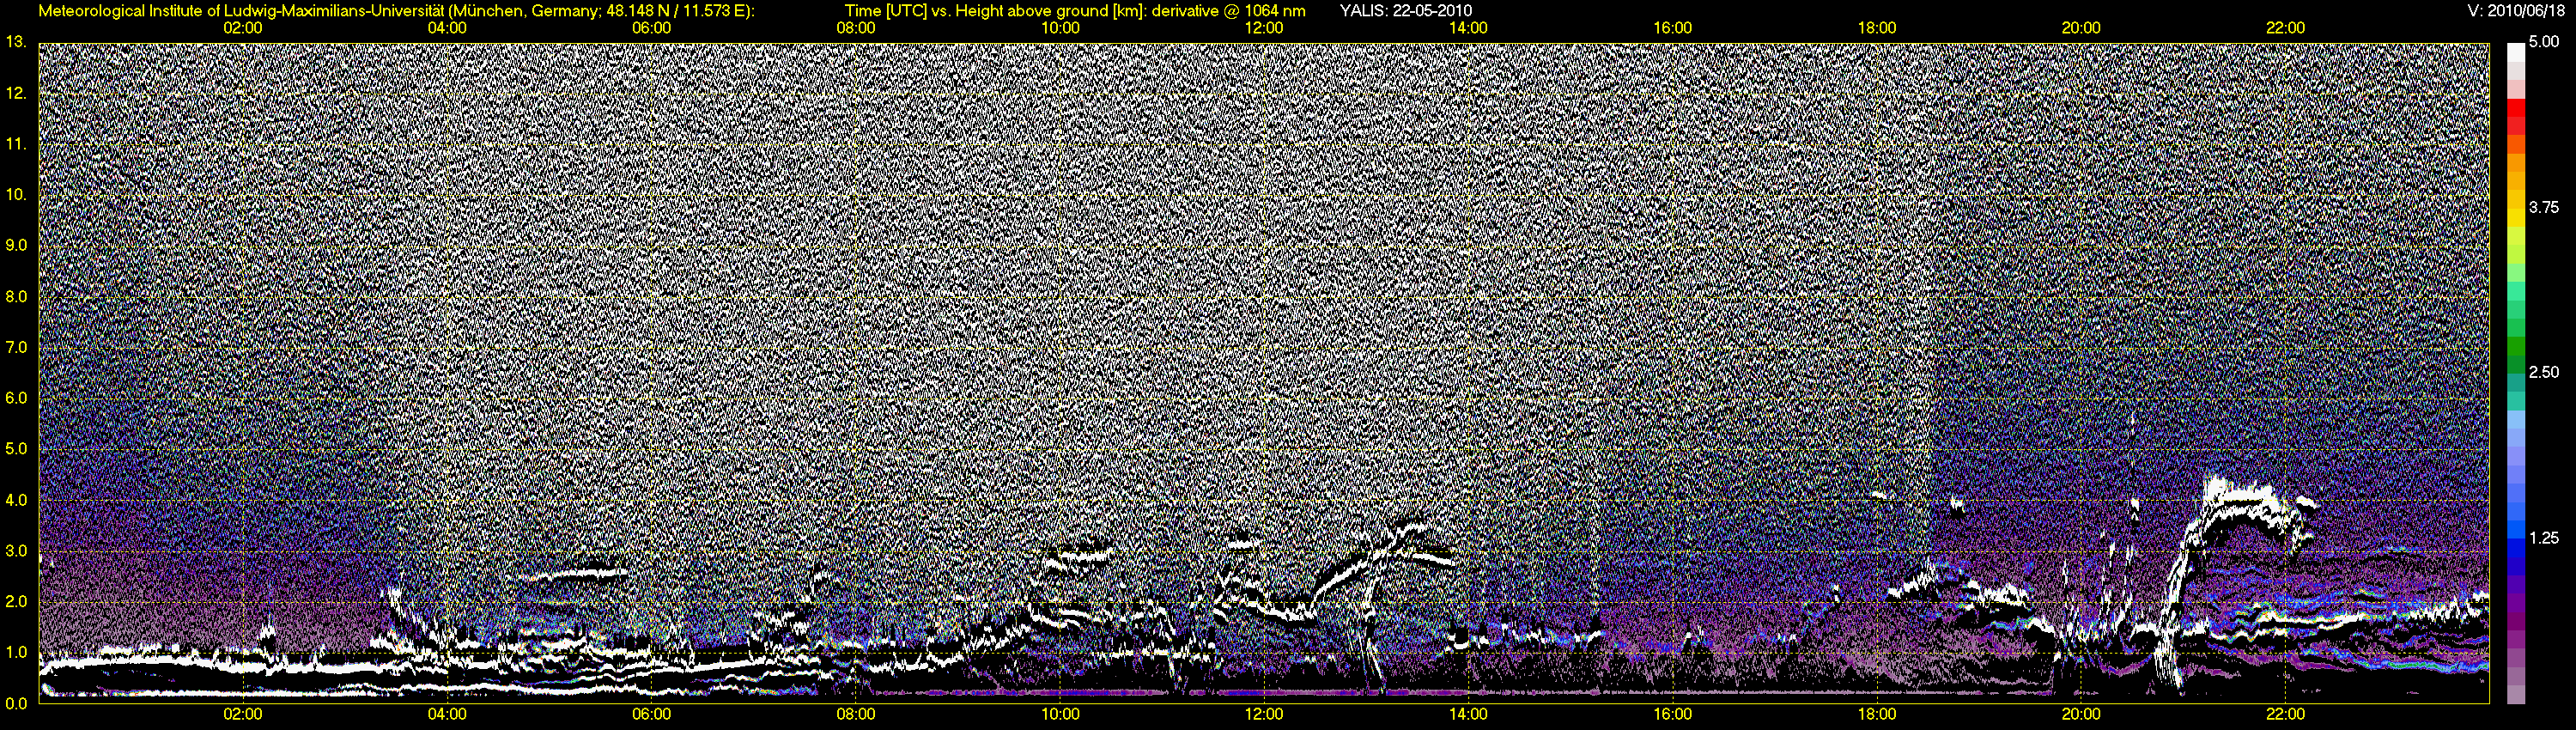Click the '5.0' height axis label
The image size is (2576, 730).
pyautogui.click(x=16, y=449)
